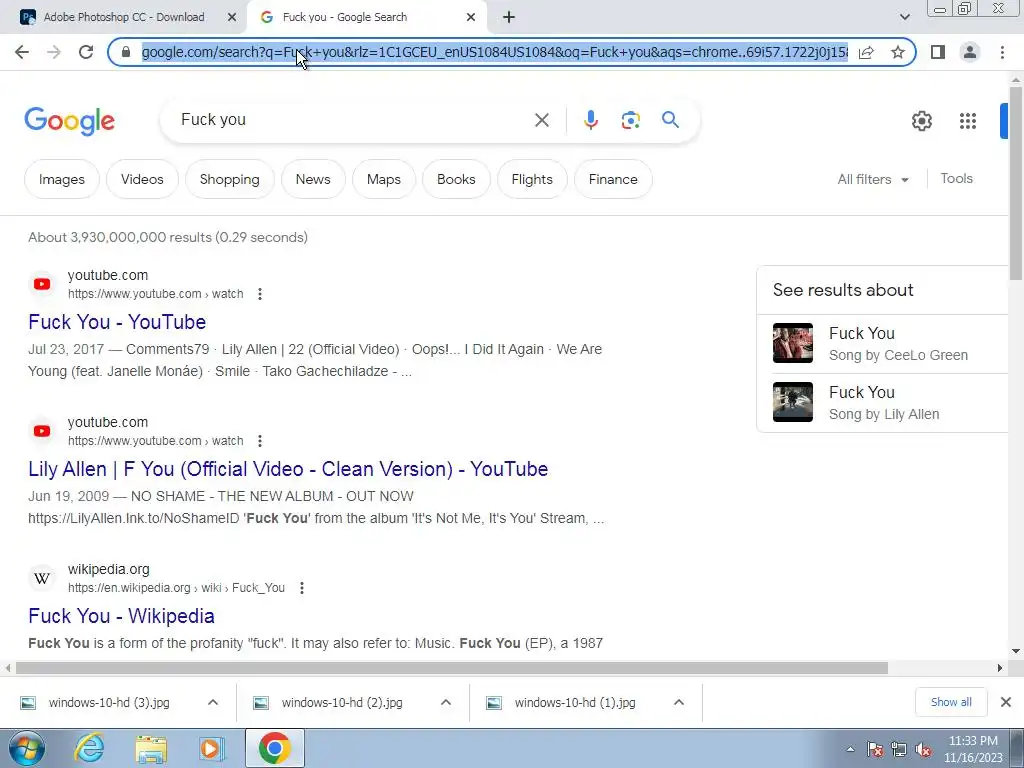Open menu for windows-10-hd (2).jpg download

click(x=446, y=703)
